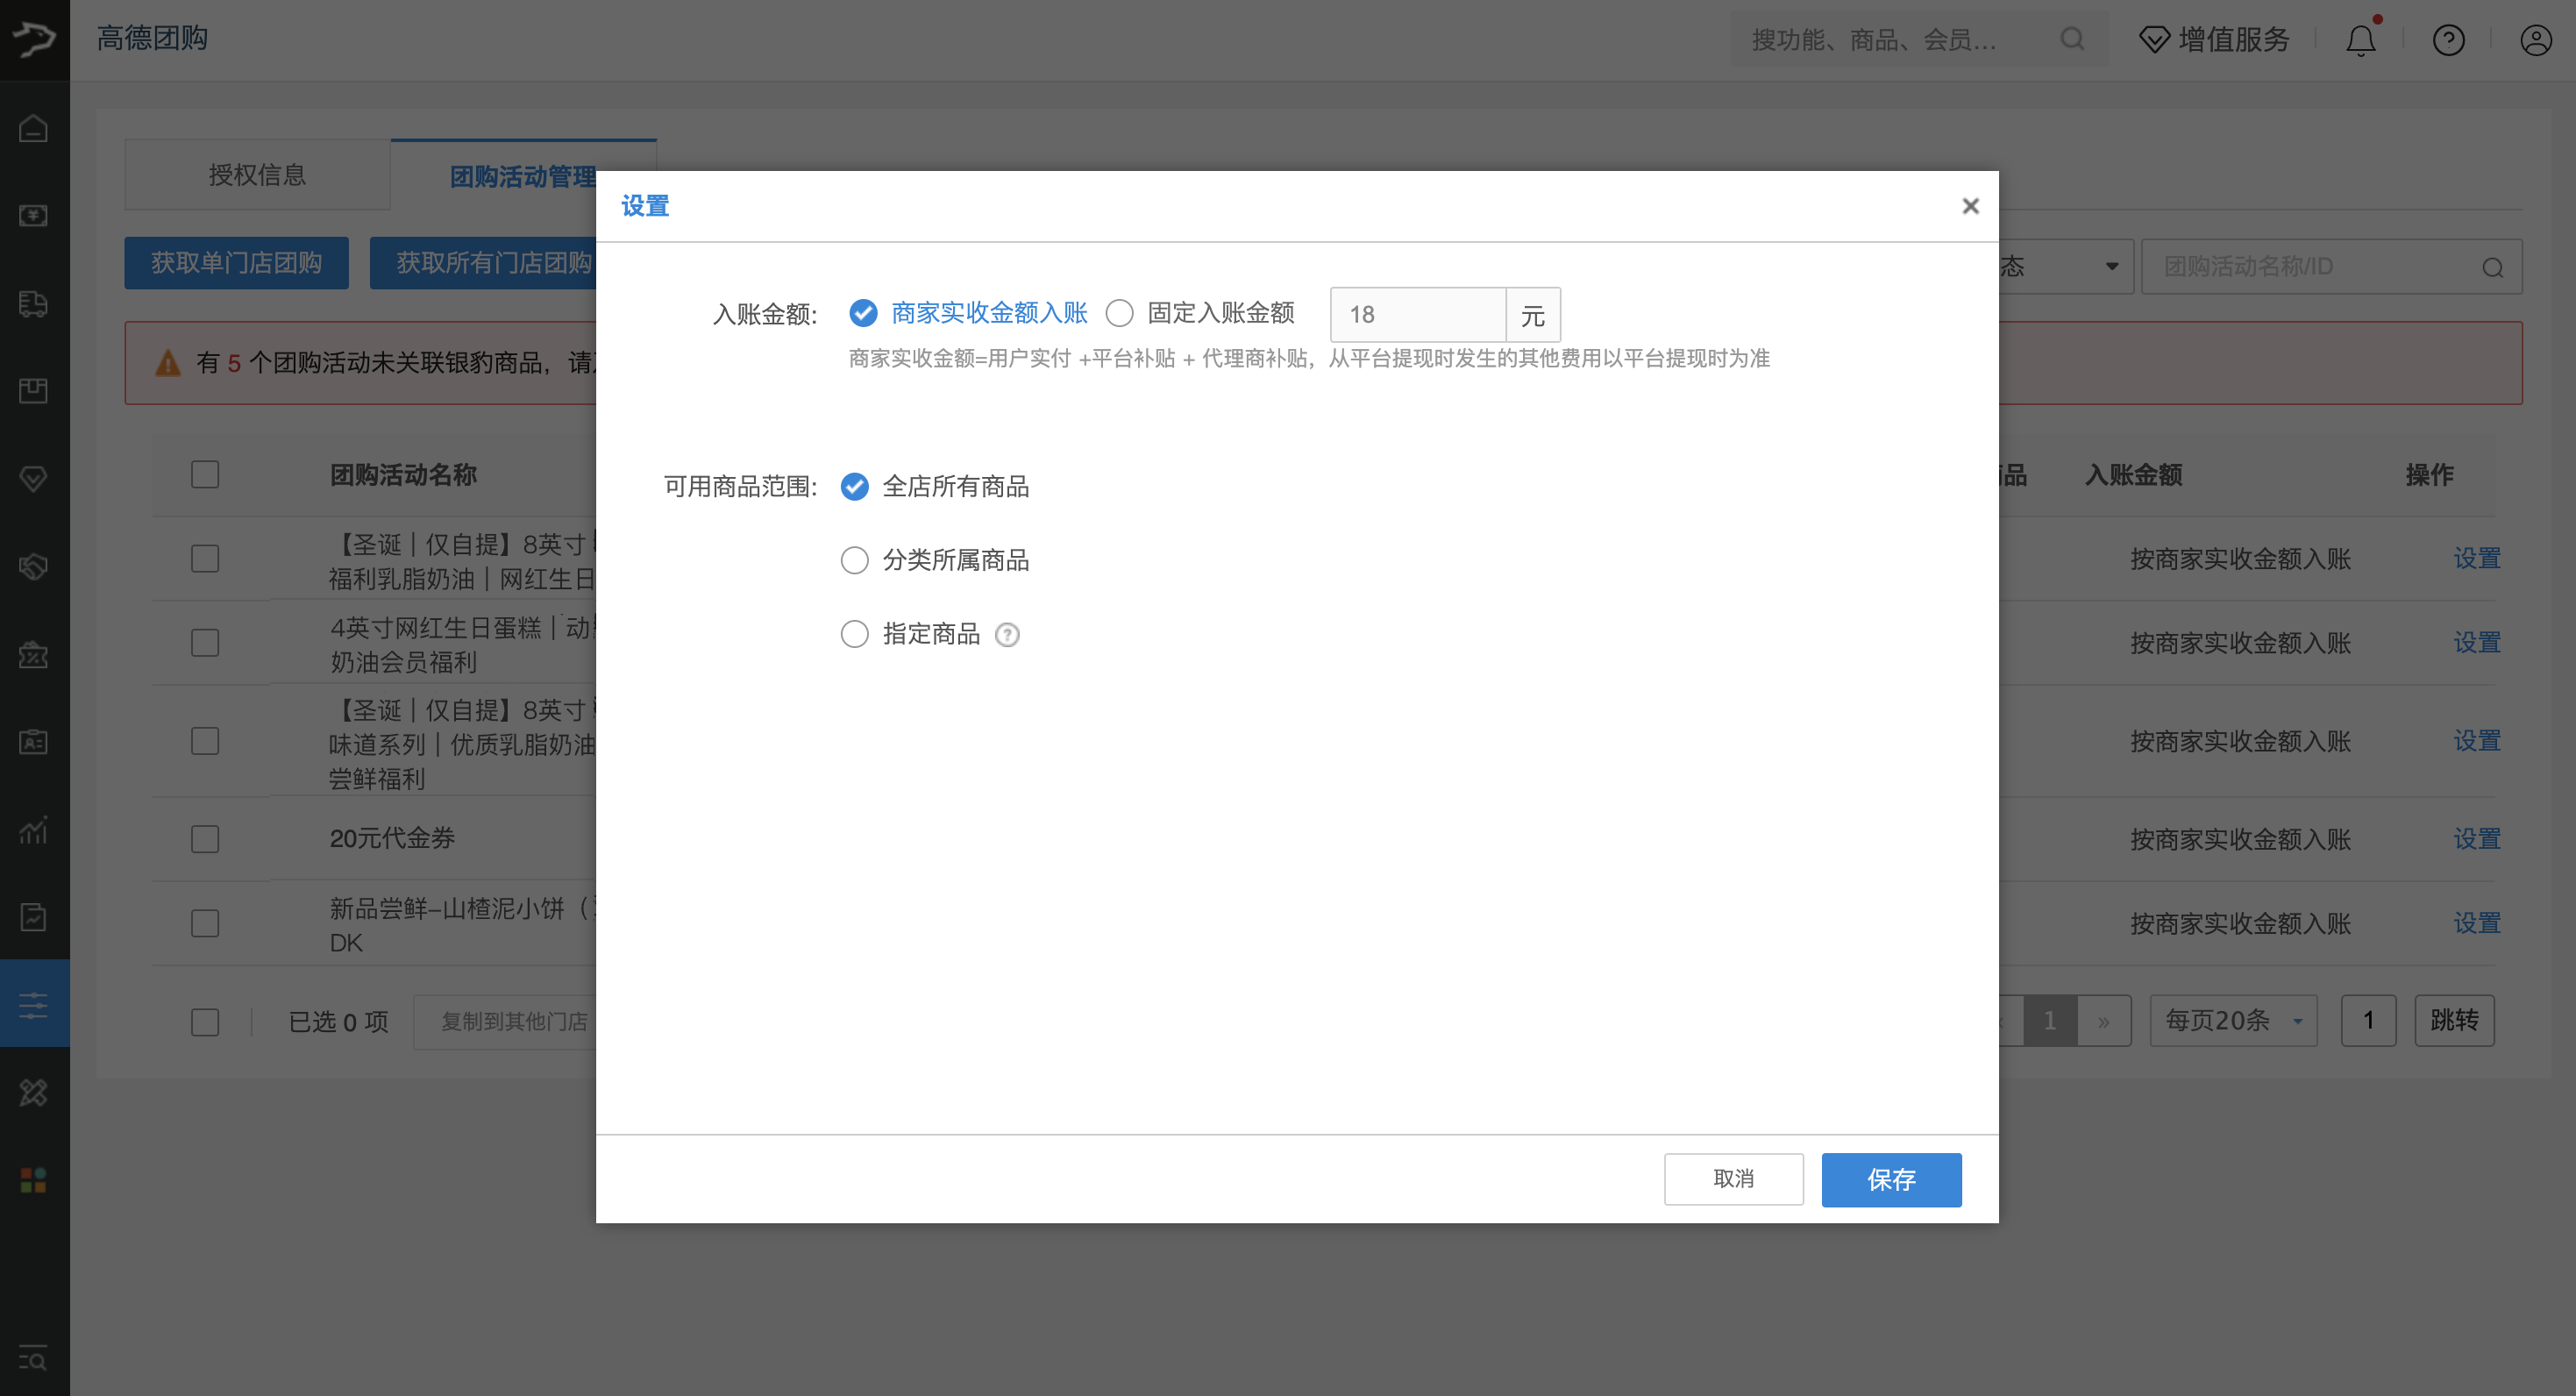Open 增值服务 menu item
Image resolution: width=2576 pixels, height=1396 pixels.
click(x=2215, y=40)
